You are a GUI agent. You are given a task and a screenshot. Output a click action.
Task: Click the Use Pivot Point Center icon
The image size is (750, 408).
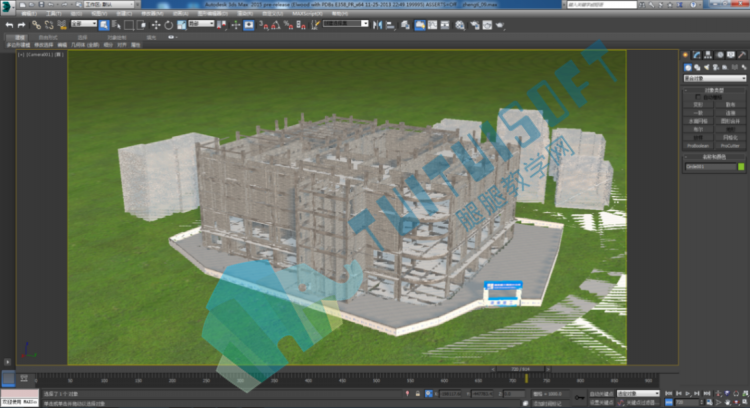pos(221,25)
